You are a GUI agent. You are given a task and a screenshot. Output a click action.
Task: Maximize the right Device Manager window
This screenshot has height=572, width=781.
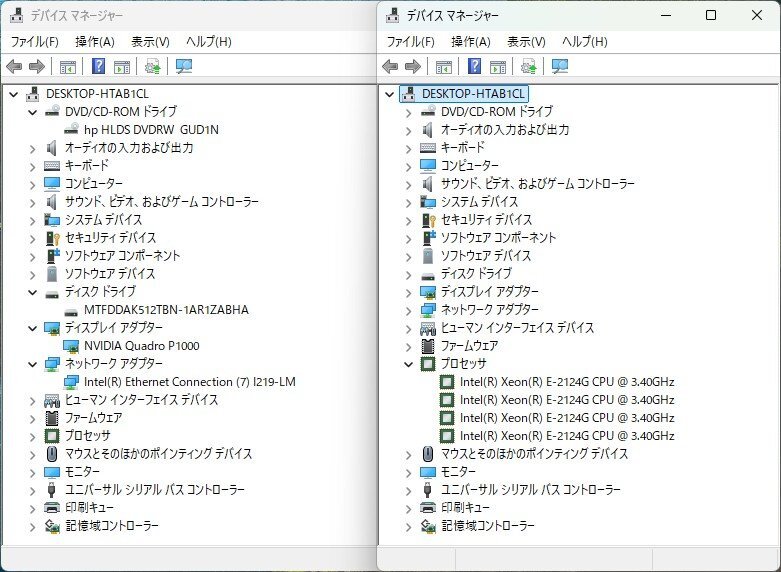click(711, 15)
